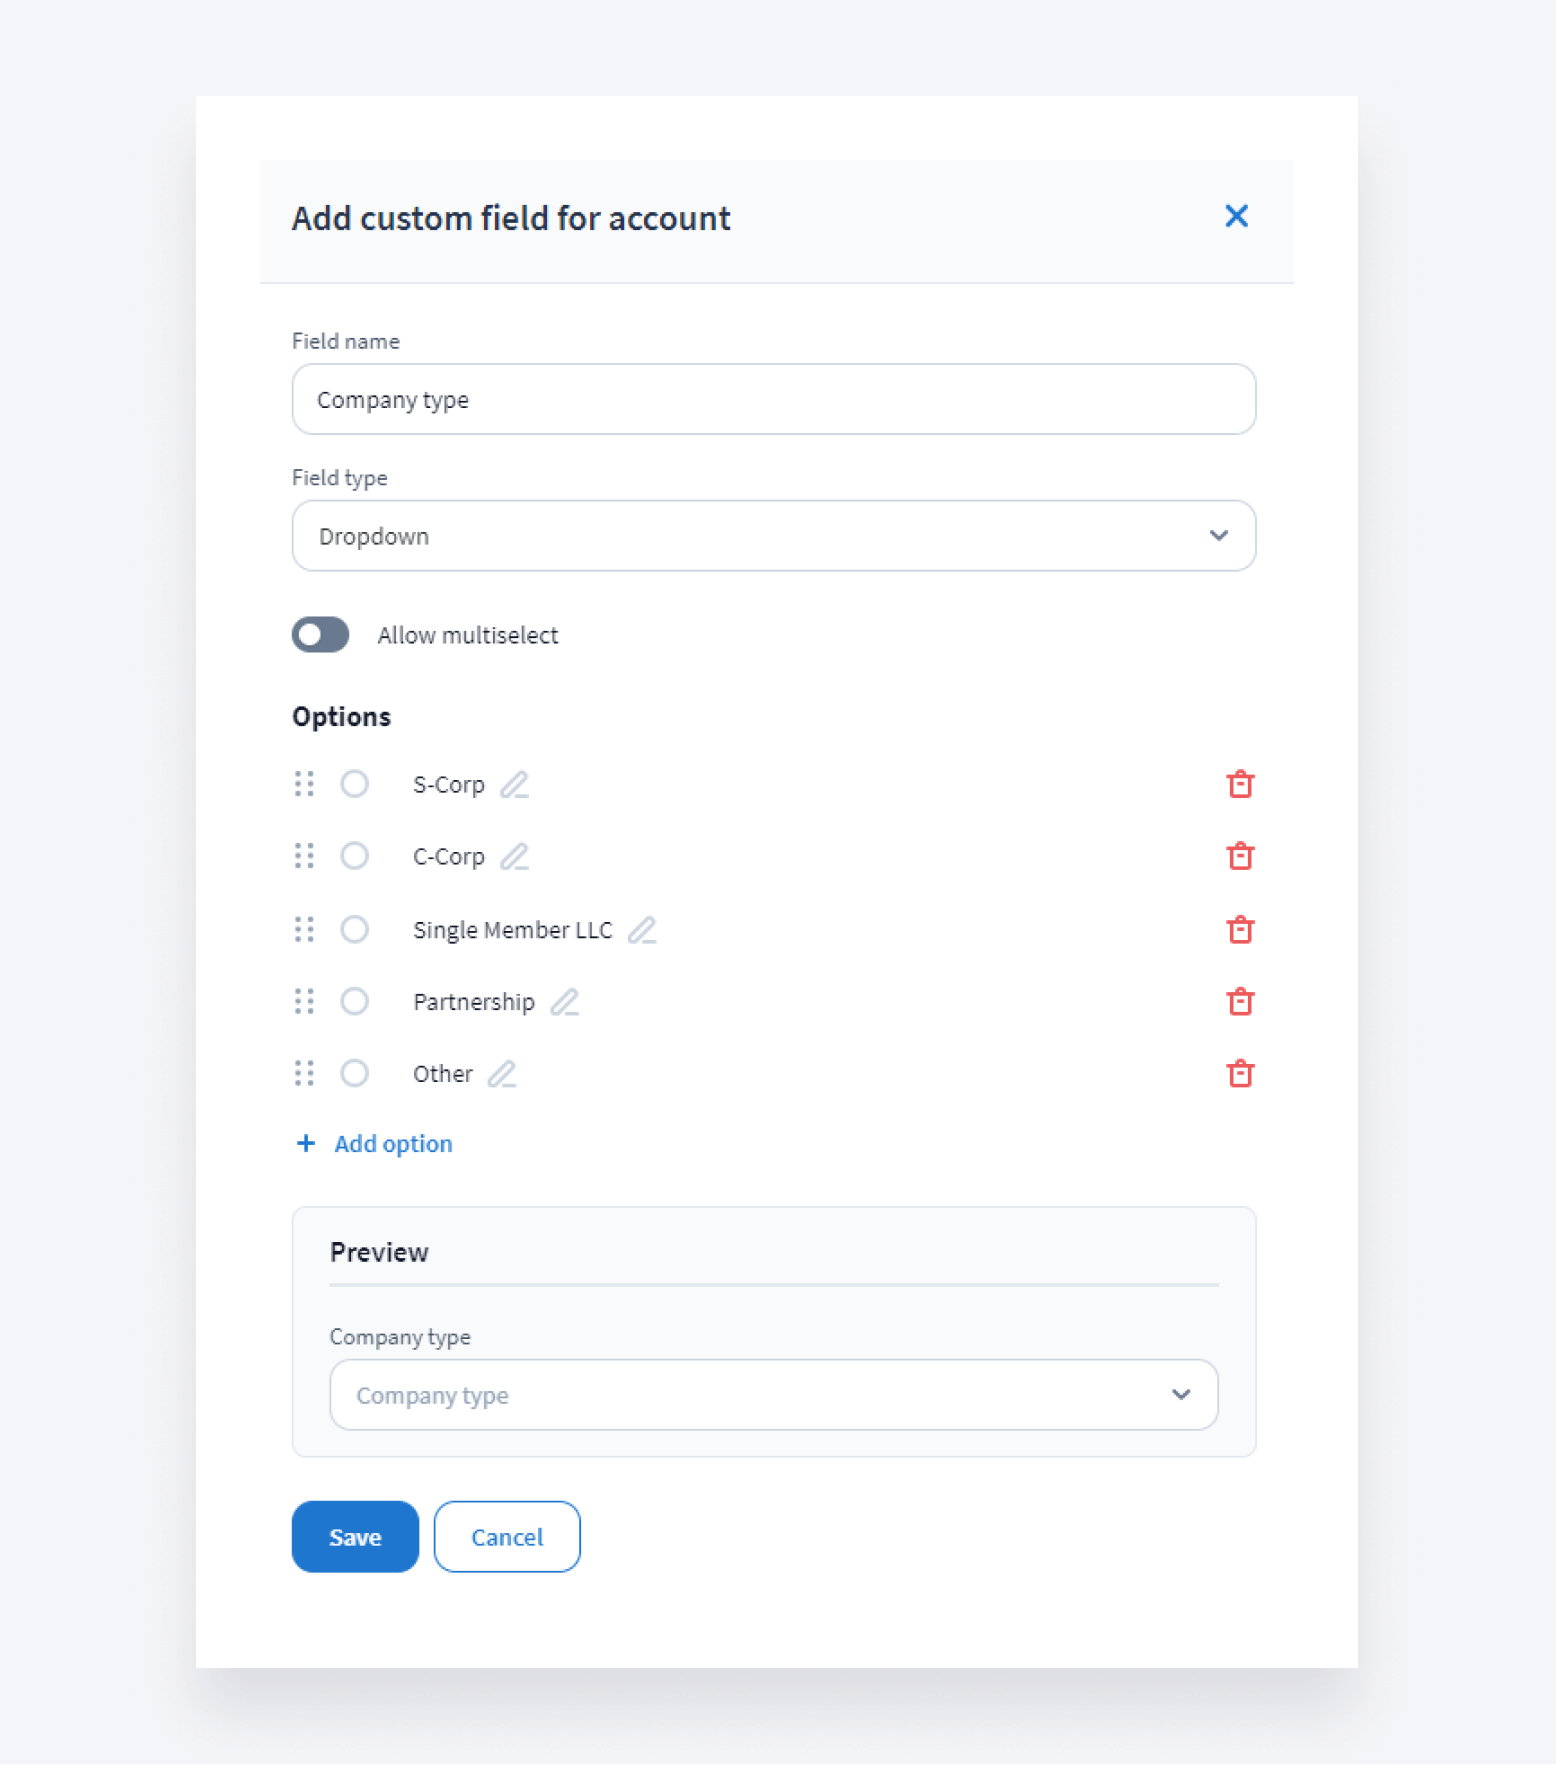Close the Add custom field dialog
1556x1776 pixels.
[x=1236, y=216]
